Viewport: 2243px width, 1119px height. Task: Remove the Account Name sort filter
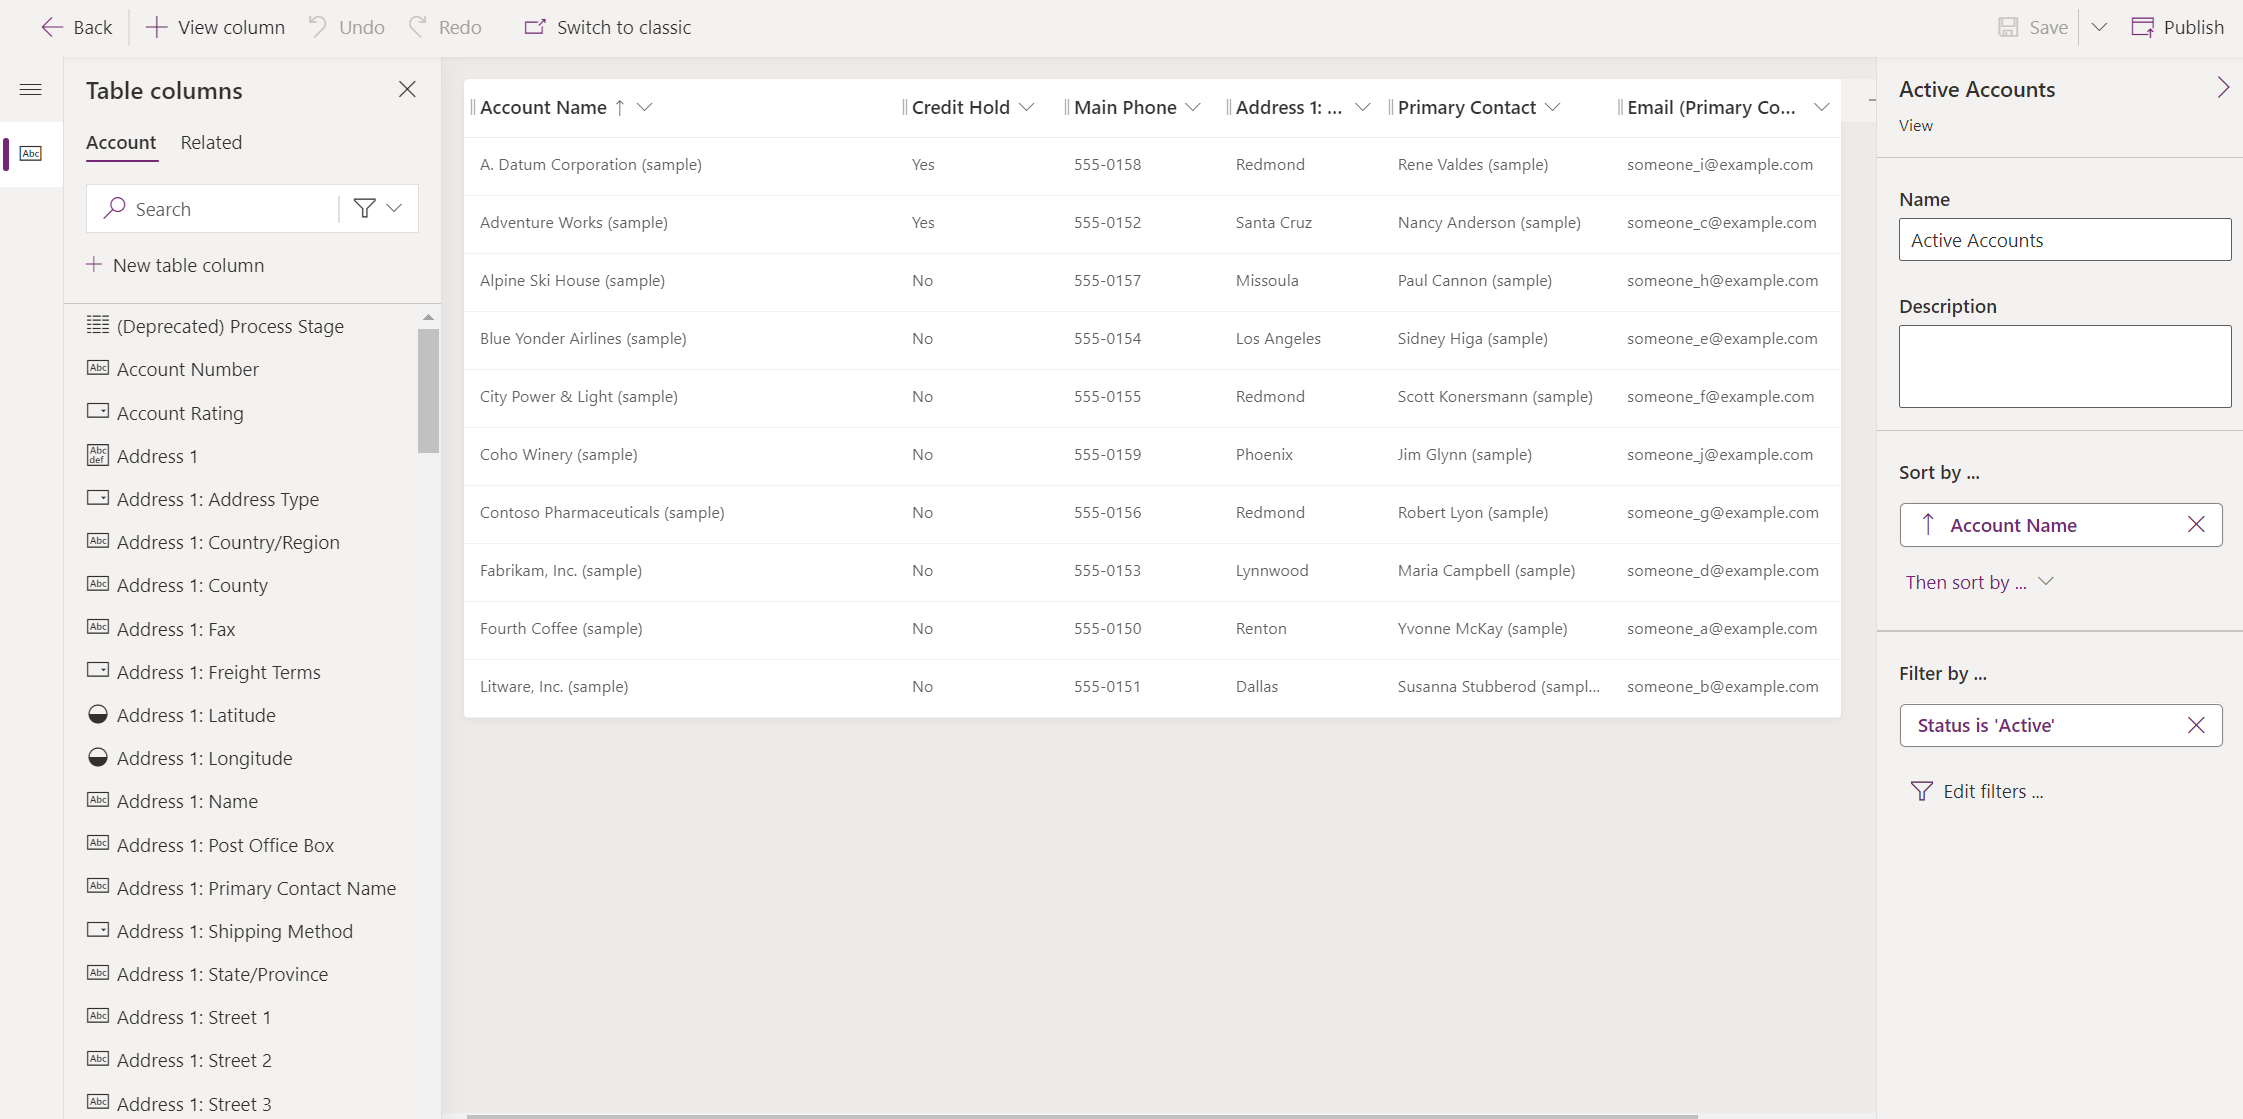click(2196, 524)
